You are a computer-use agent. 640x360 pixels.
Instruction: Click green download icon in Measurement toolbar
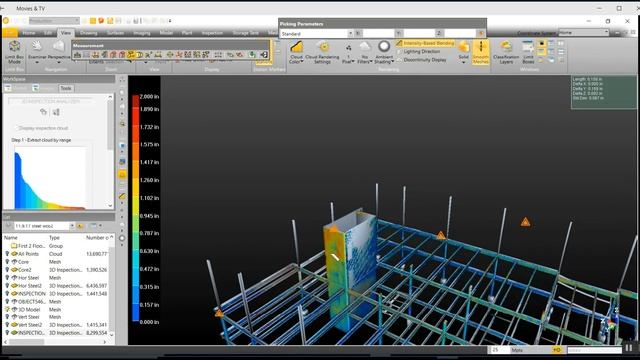[253, 54]
